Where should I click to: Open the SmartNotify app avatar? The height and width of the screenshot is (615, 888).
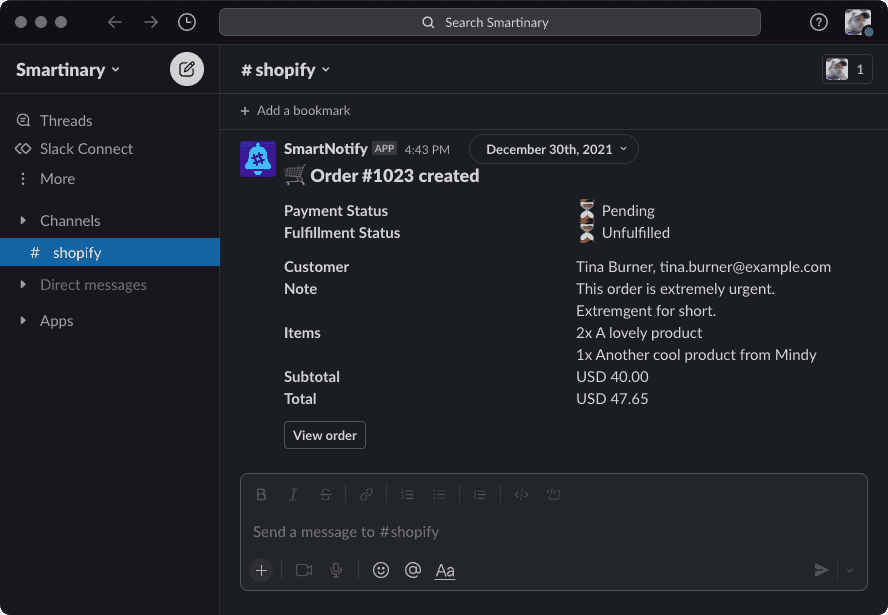258,159
